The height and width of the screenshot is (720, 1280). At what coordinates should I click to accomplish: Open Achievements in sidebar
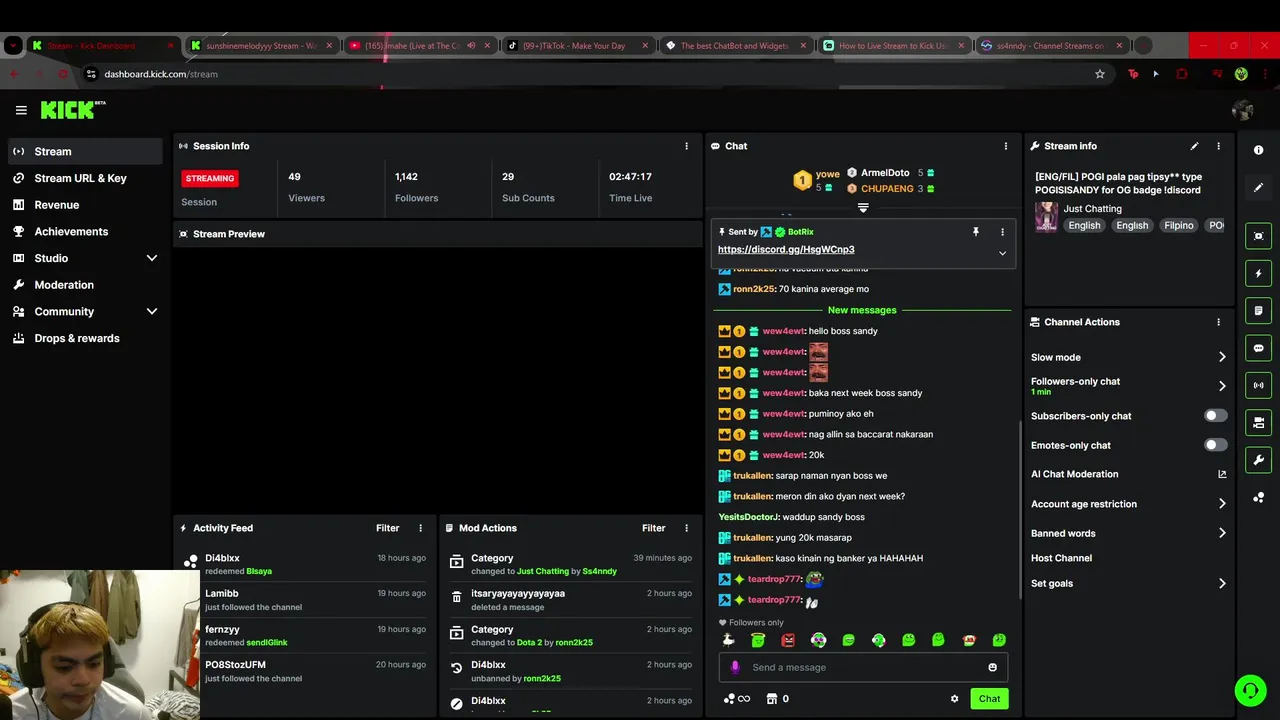pyautogui.click(x=85, y=231)
